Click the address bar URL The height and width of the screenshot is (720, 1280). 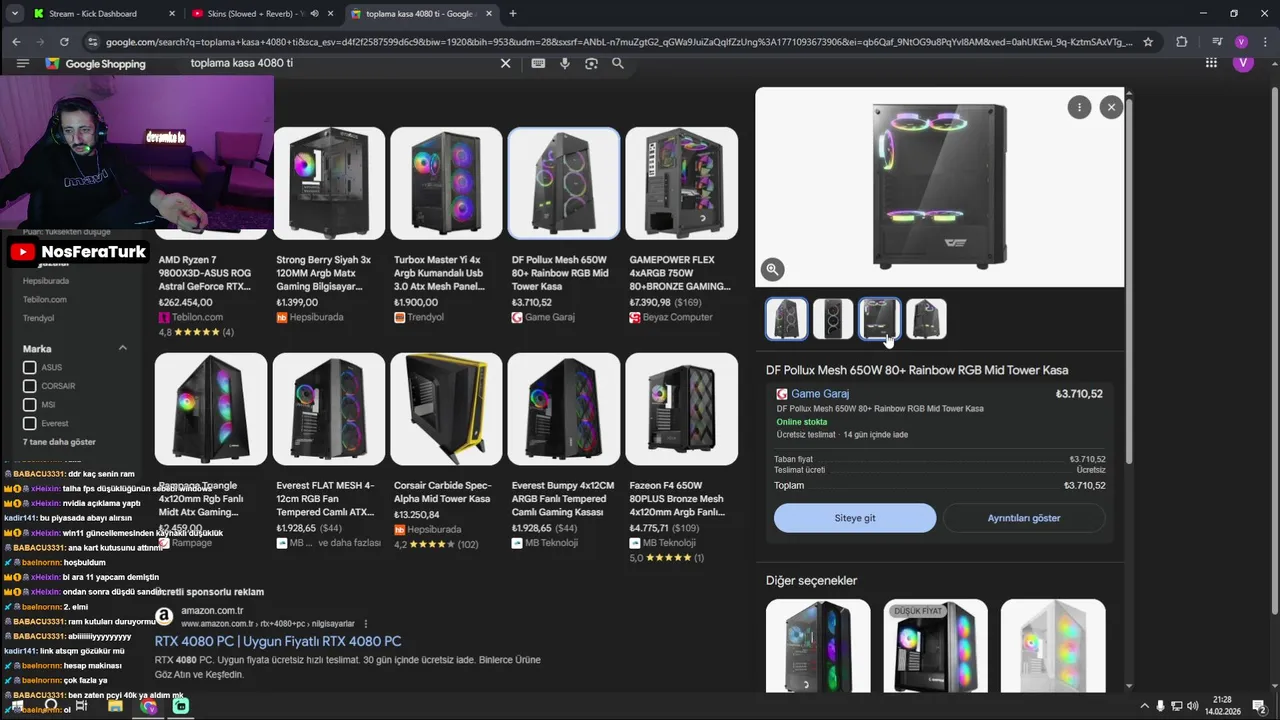[x=620, y=42]
